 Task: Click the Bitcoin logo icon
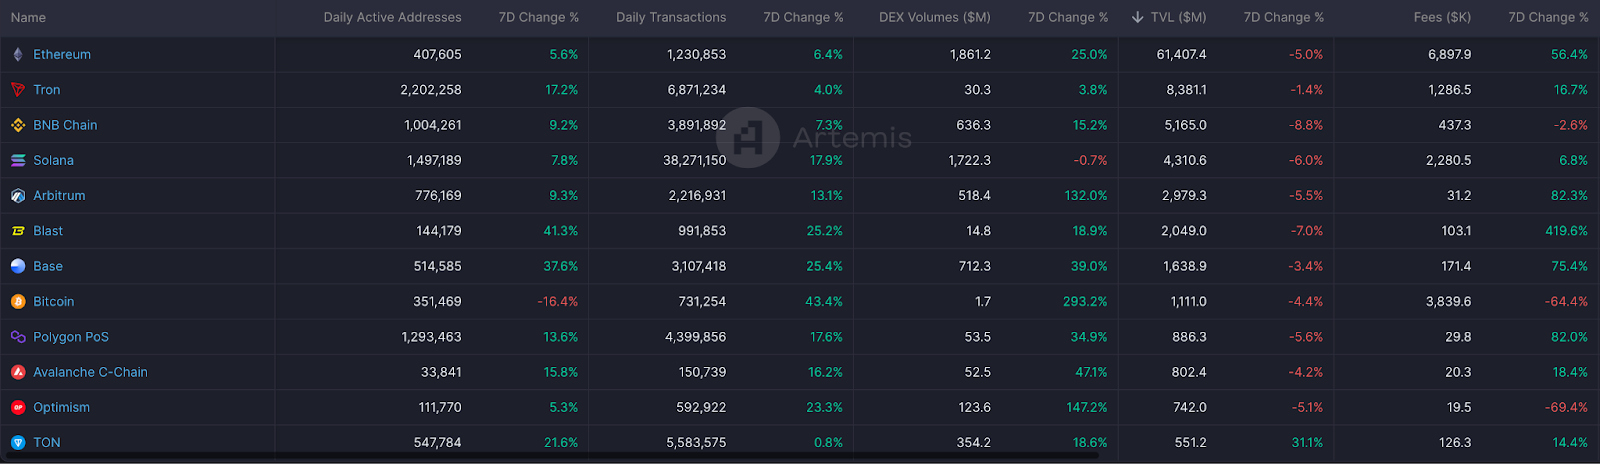[18, 302]
